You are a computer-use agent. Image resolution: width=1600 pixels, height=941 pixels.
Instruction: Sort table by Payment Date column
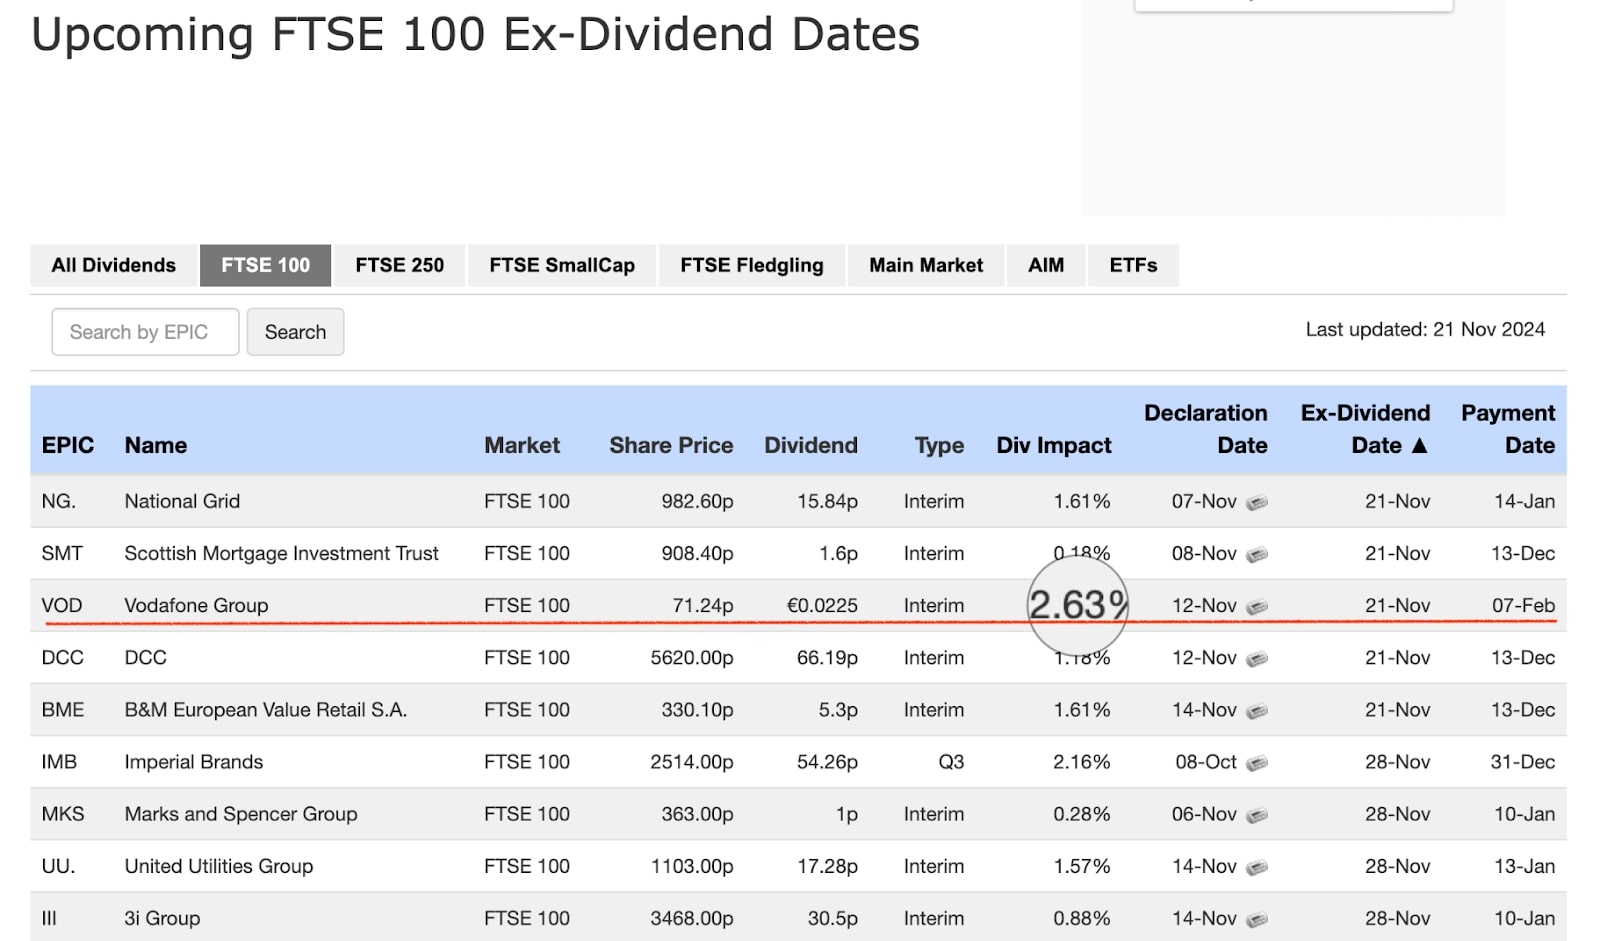(x=1508, y=429)
